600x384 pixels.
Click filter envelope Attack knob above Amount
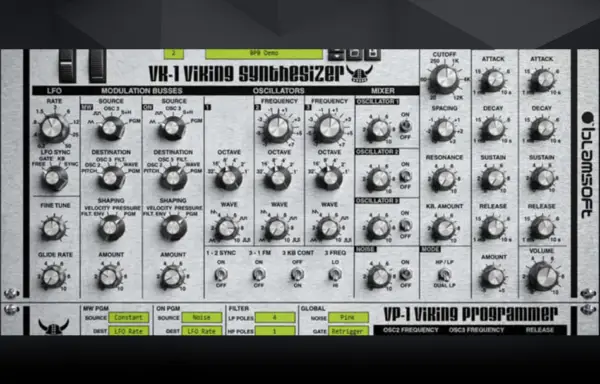[494, 80]
